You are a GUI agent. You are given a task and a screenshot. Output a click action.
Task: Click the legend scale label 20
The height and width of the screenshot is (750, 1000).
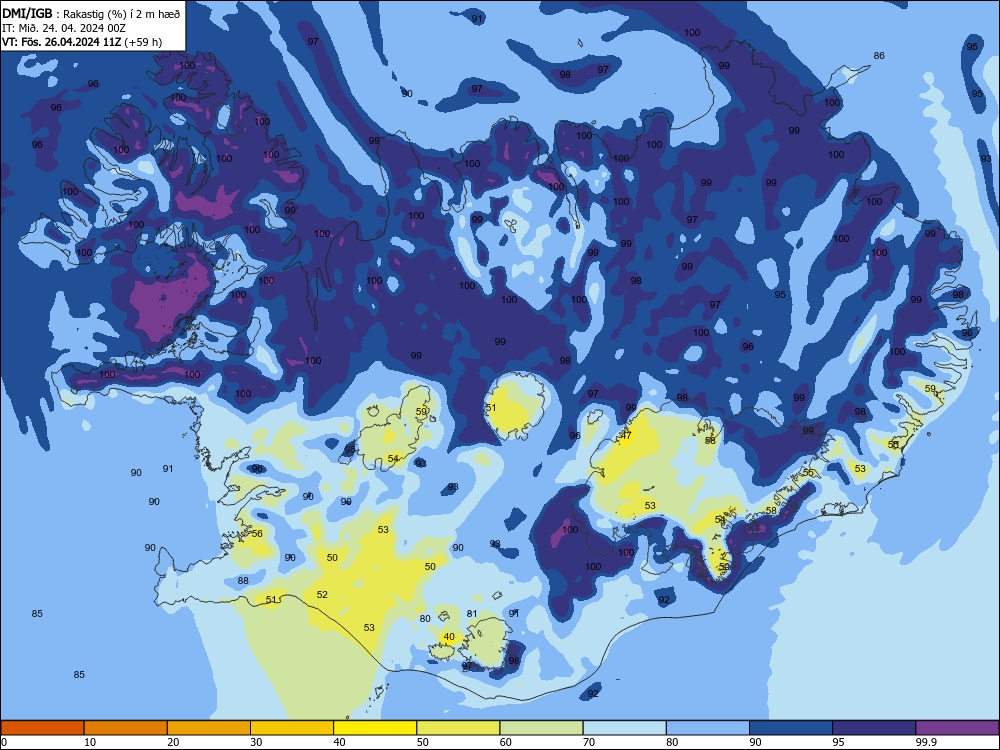(x=173, y=742)
